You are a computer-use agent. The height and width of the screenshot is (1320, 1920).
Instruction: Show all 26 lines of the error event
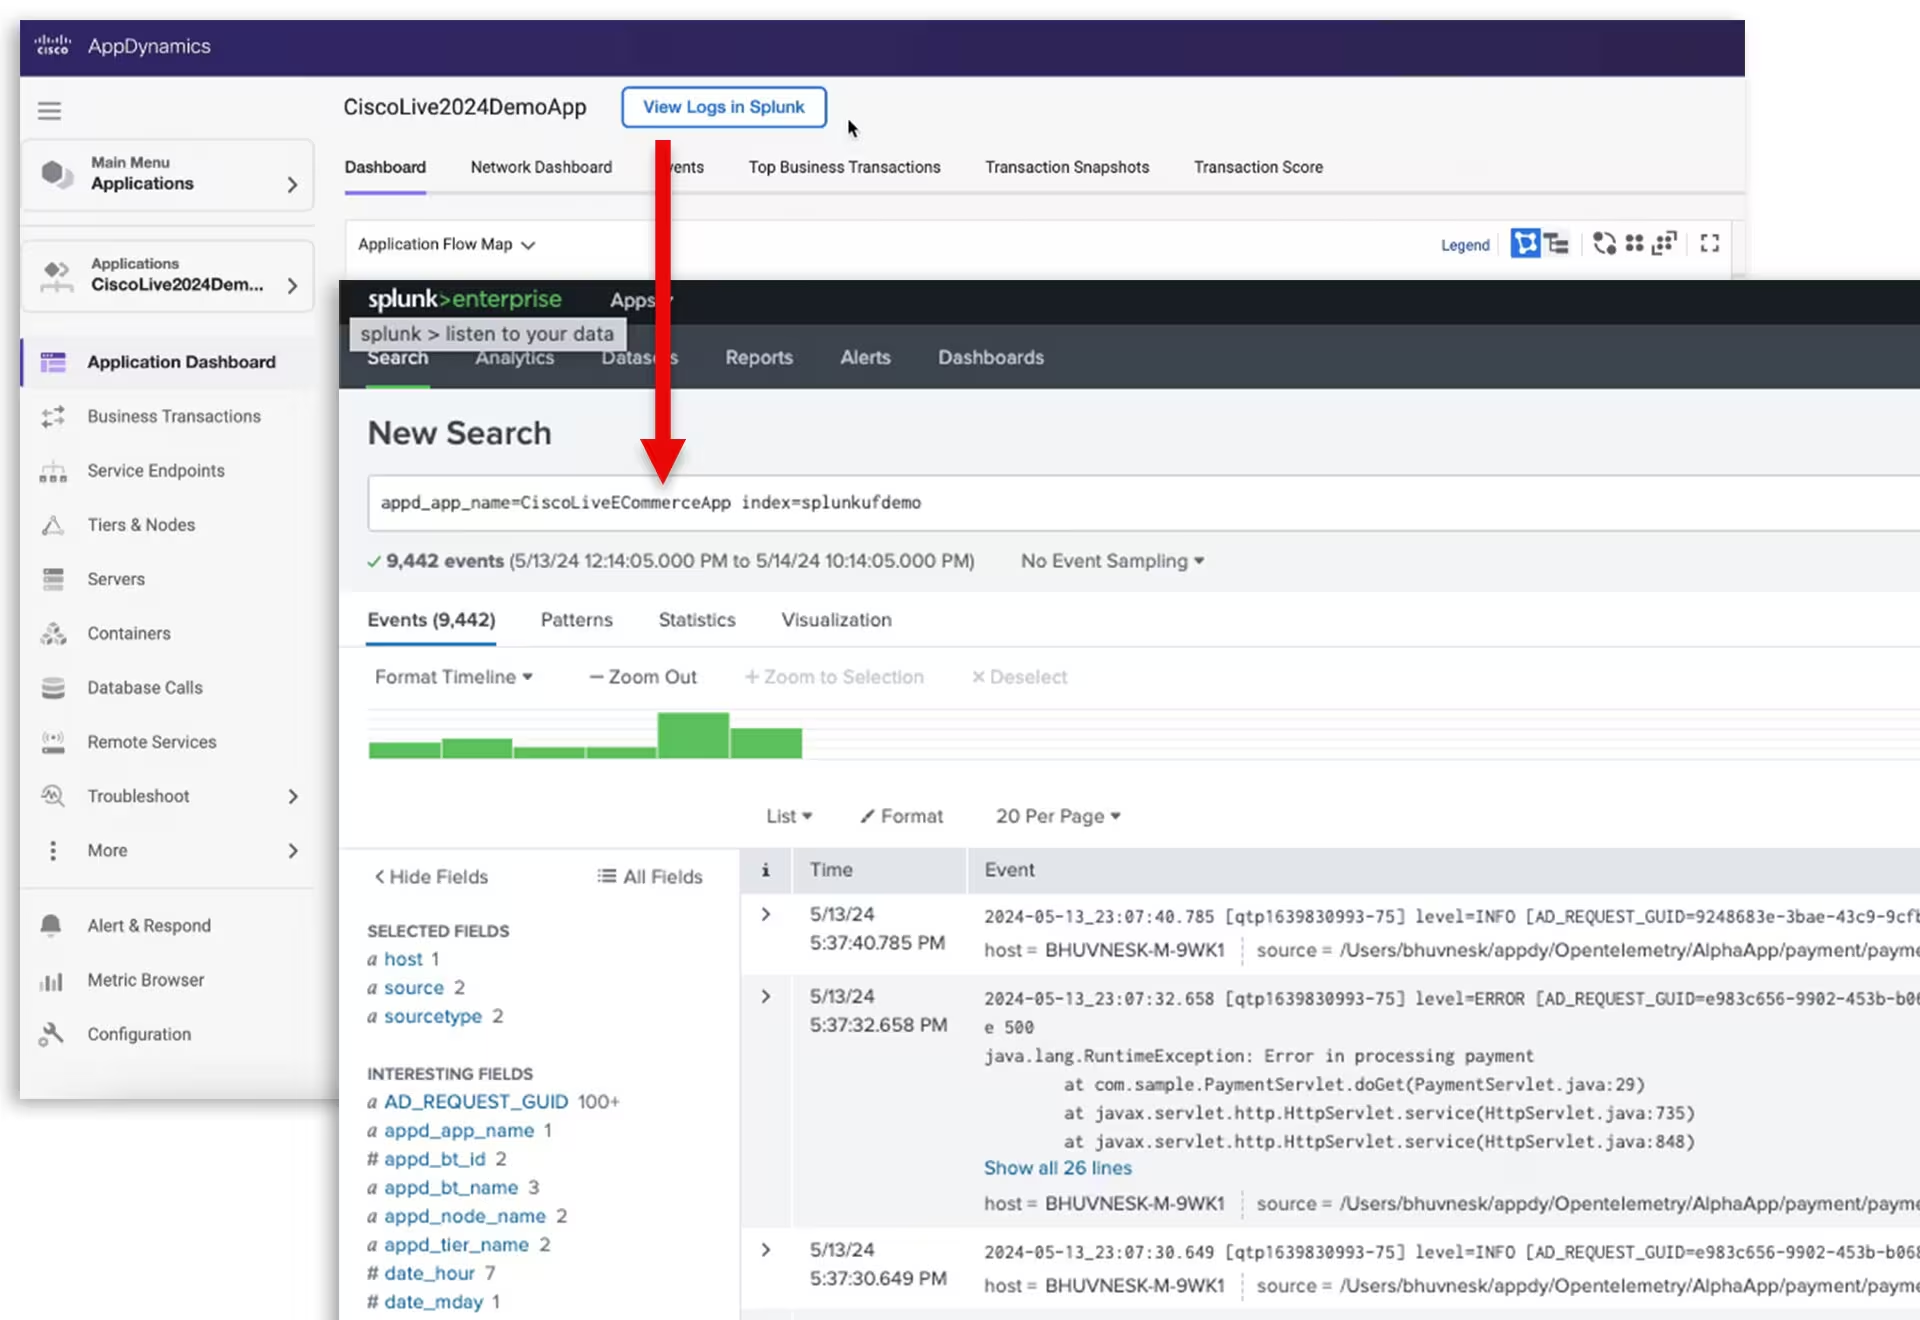pyautogui.click(x=1057, y=1167)
